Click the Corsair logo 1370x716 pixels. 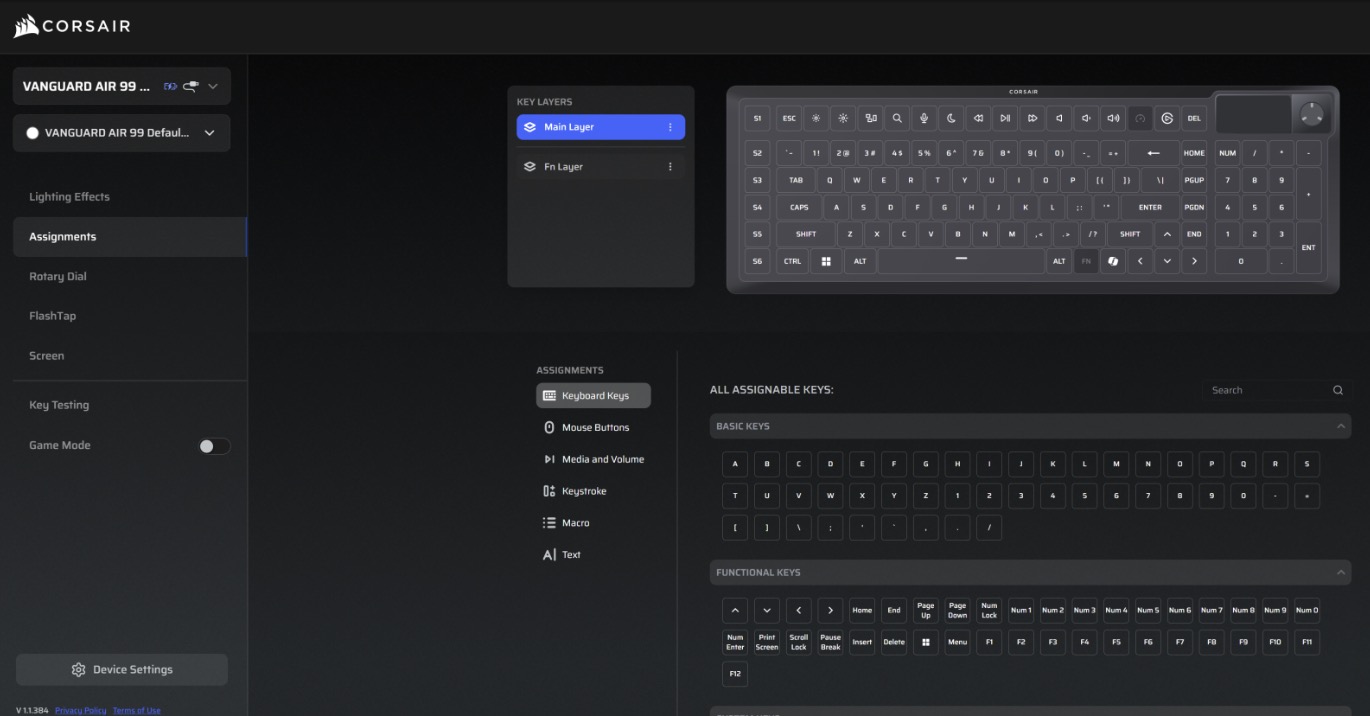point(72,26)
